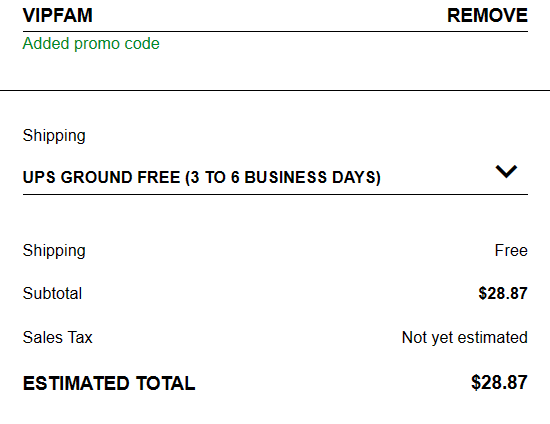Select the VIPFAM promo code text
Screen dimensions: 550x424
pos(58,16)
